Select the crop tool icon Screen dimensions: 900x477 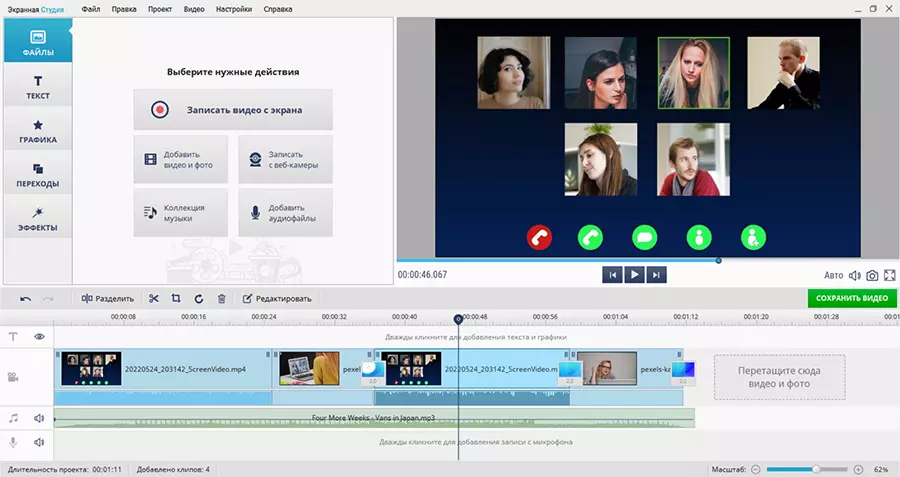click(x=176, y=298)
